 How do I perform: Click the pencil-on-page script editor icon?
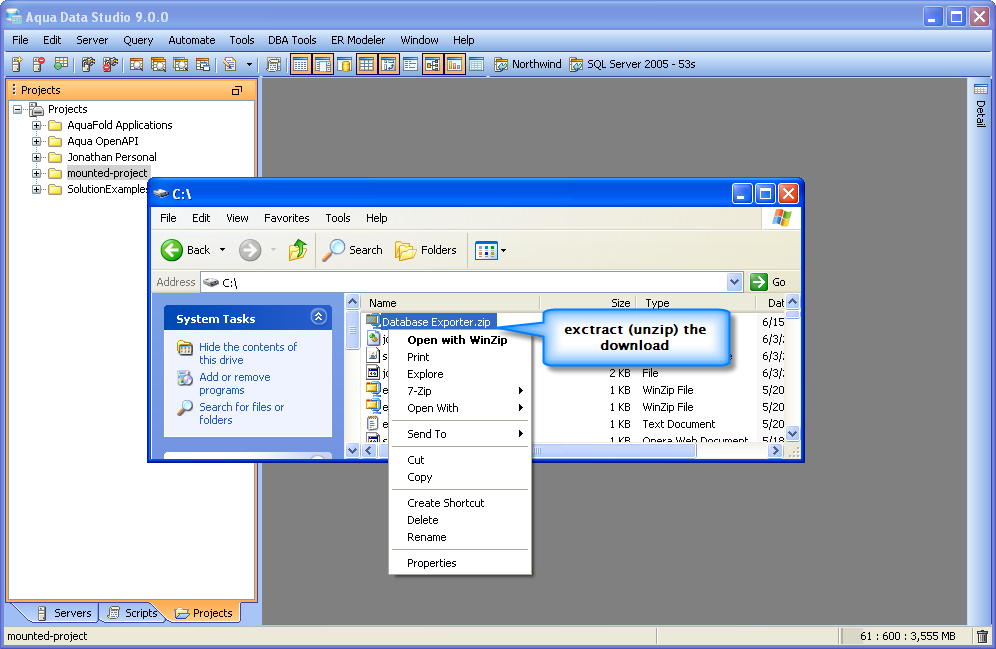pos(230,64)
